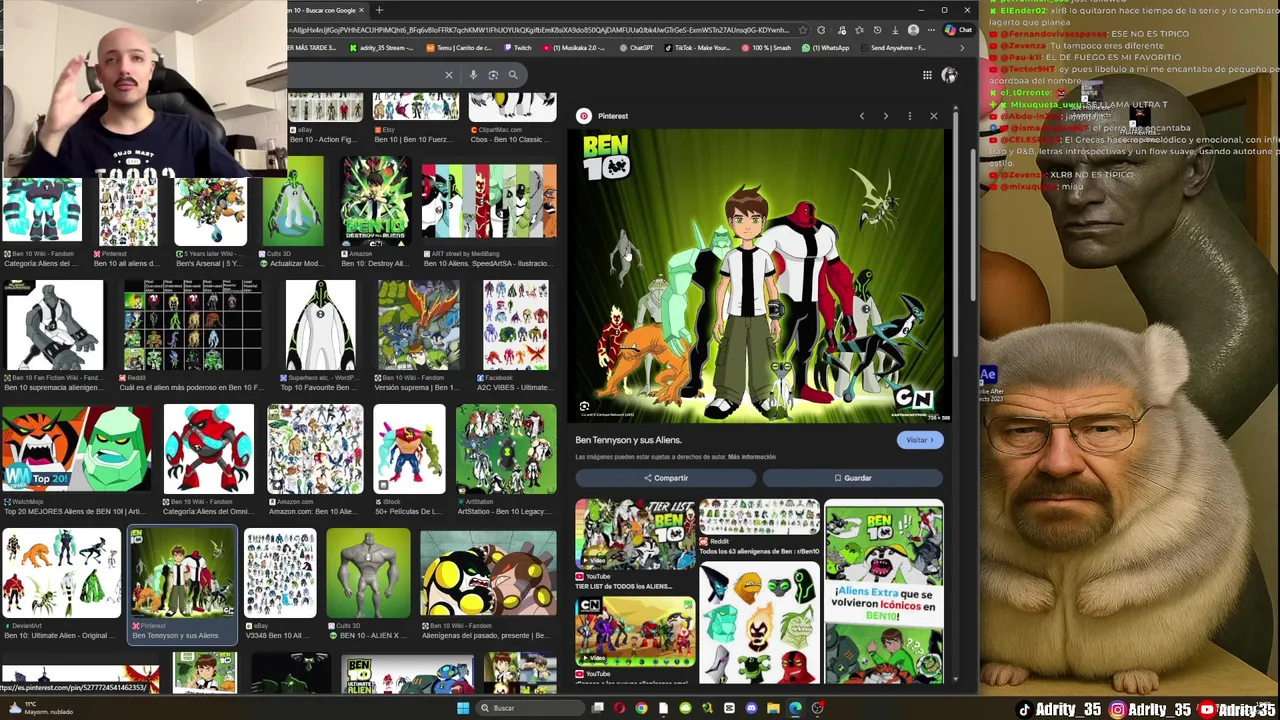Image resolution: width=1280 pixels, height=720 pixels.
Task: Open the browser downloads icon
Action: pos(895,30)
